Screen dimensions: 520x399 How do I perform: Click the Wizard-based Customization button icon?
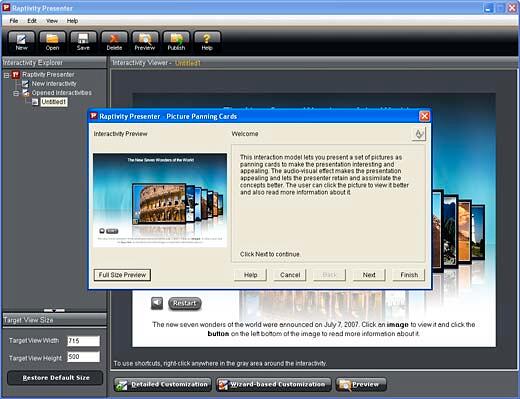click(223, 385)
